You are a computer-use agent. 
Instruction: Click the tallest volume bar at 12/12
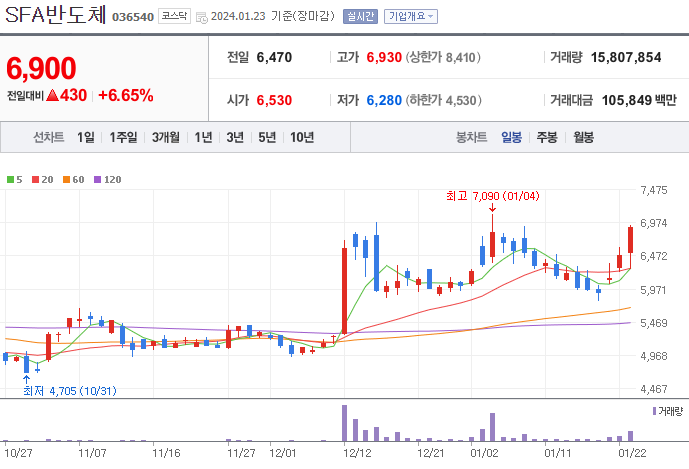(x=344, y=423)
